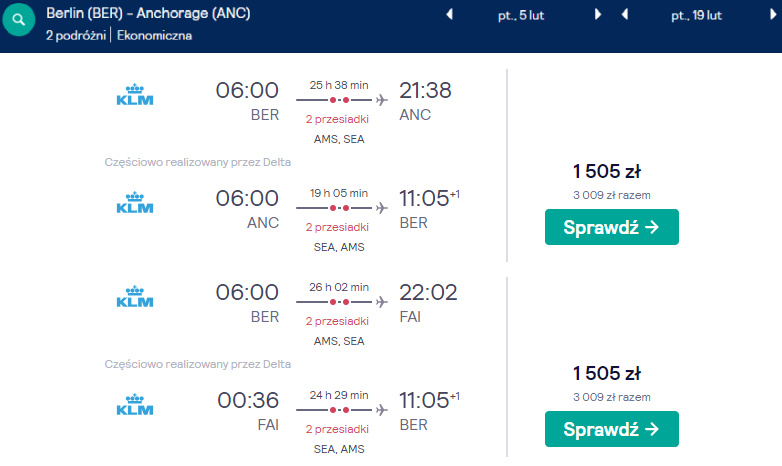Select the pt., 19 lut return date
Screen dimensions: 782x466
(x=696, y=15)
